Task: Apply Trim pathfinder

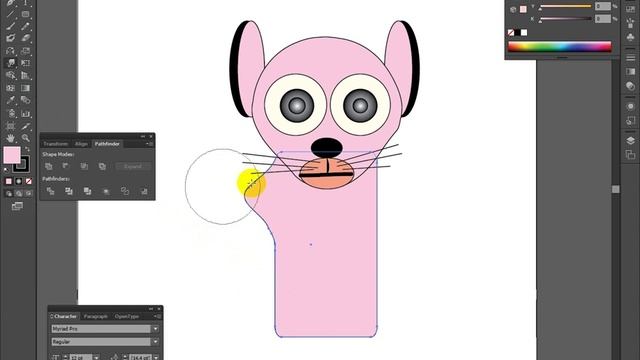Action: [69, 191]
